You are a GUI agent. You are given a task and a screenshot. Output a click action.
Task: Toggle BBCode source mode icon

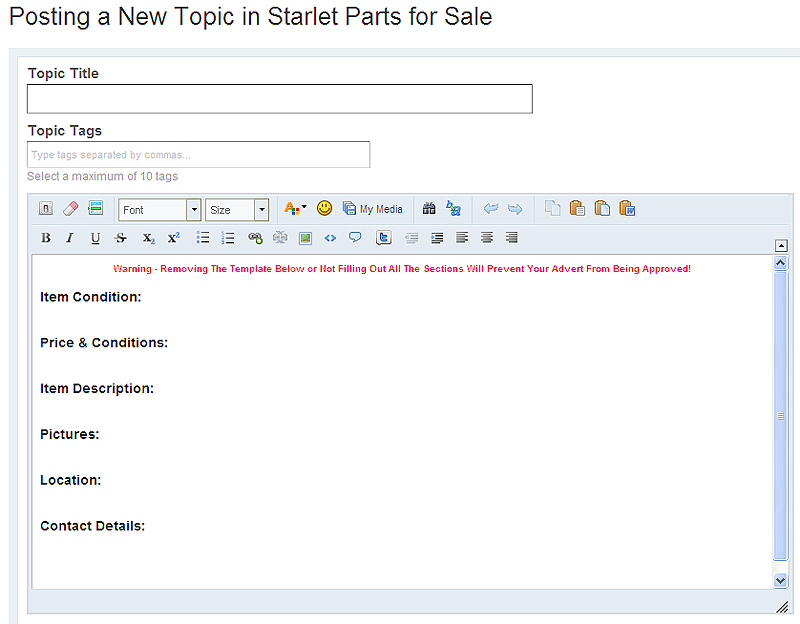coord(45,208)
